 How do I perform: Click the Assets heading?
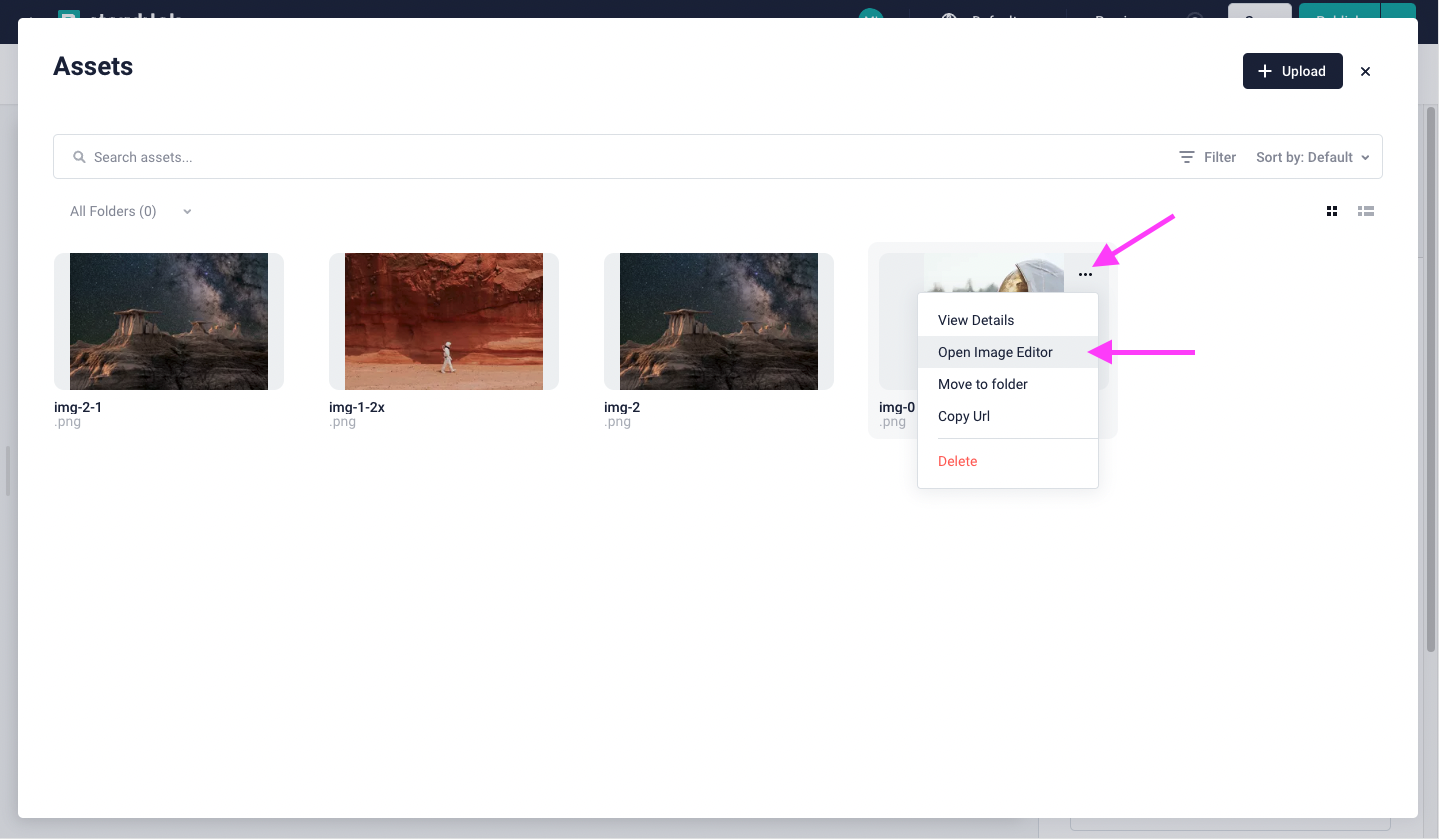(93, 67)
